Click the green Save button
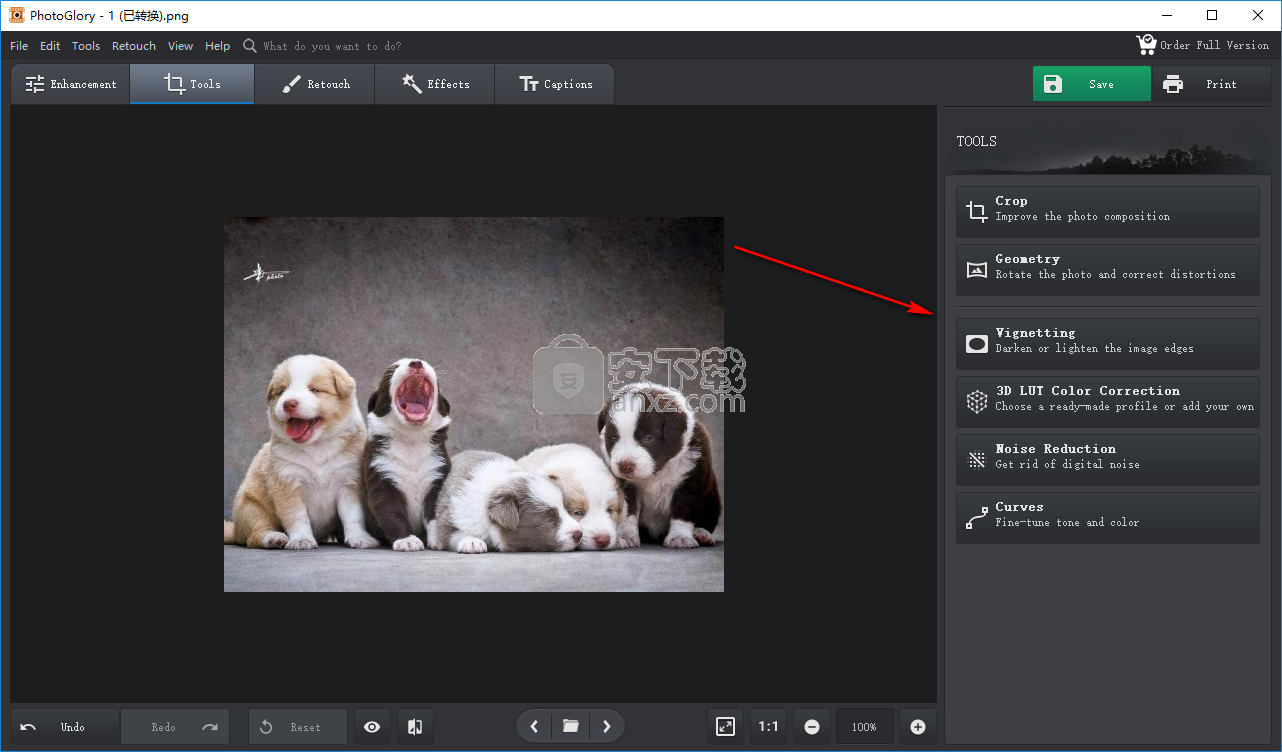Viewport: 1282px width, 752px height. tap(1091, 84)
